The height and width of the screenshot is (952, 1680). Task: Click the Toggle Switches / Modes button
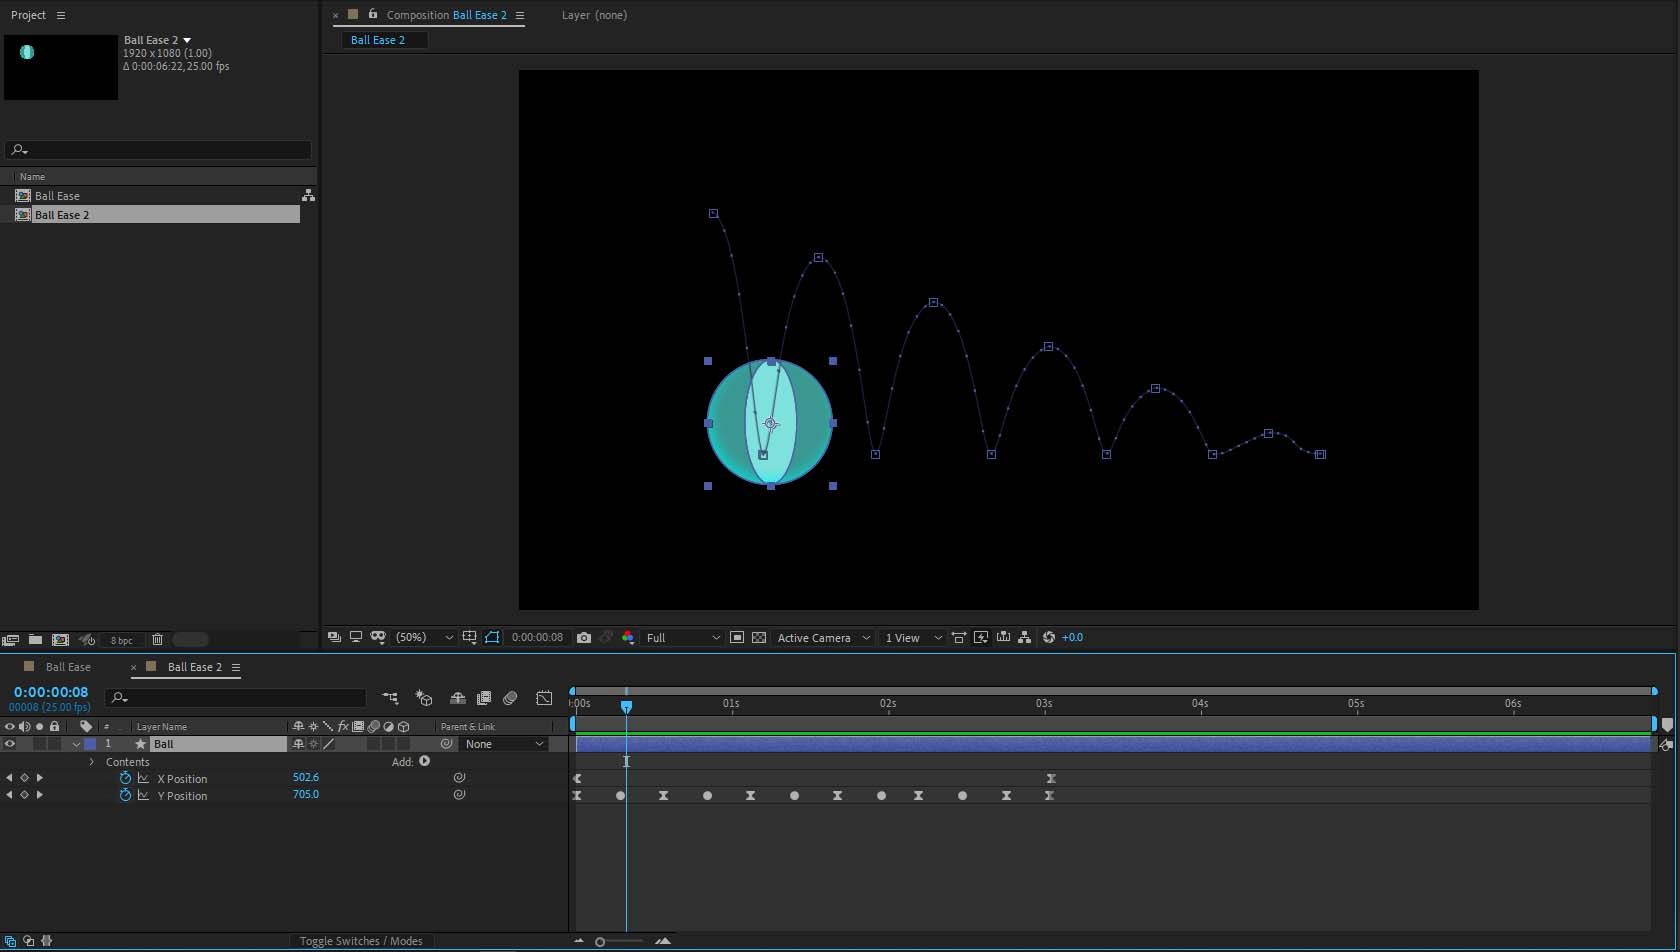[x=361, y=941]
